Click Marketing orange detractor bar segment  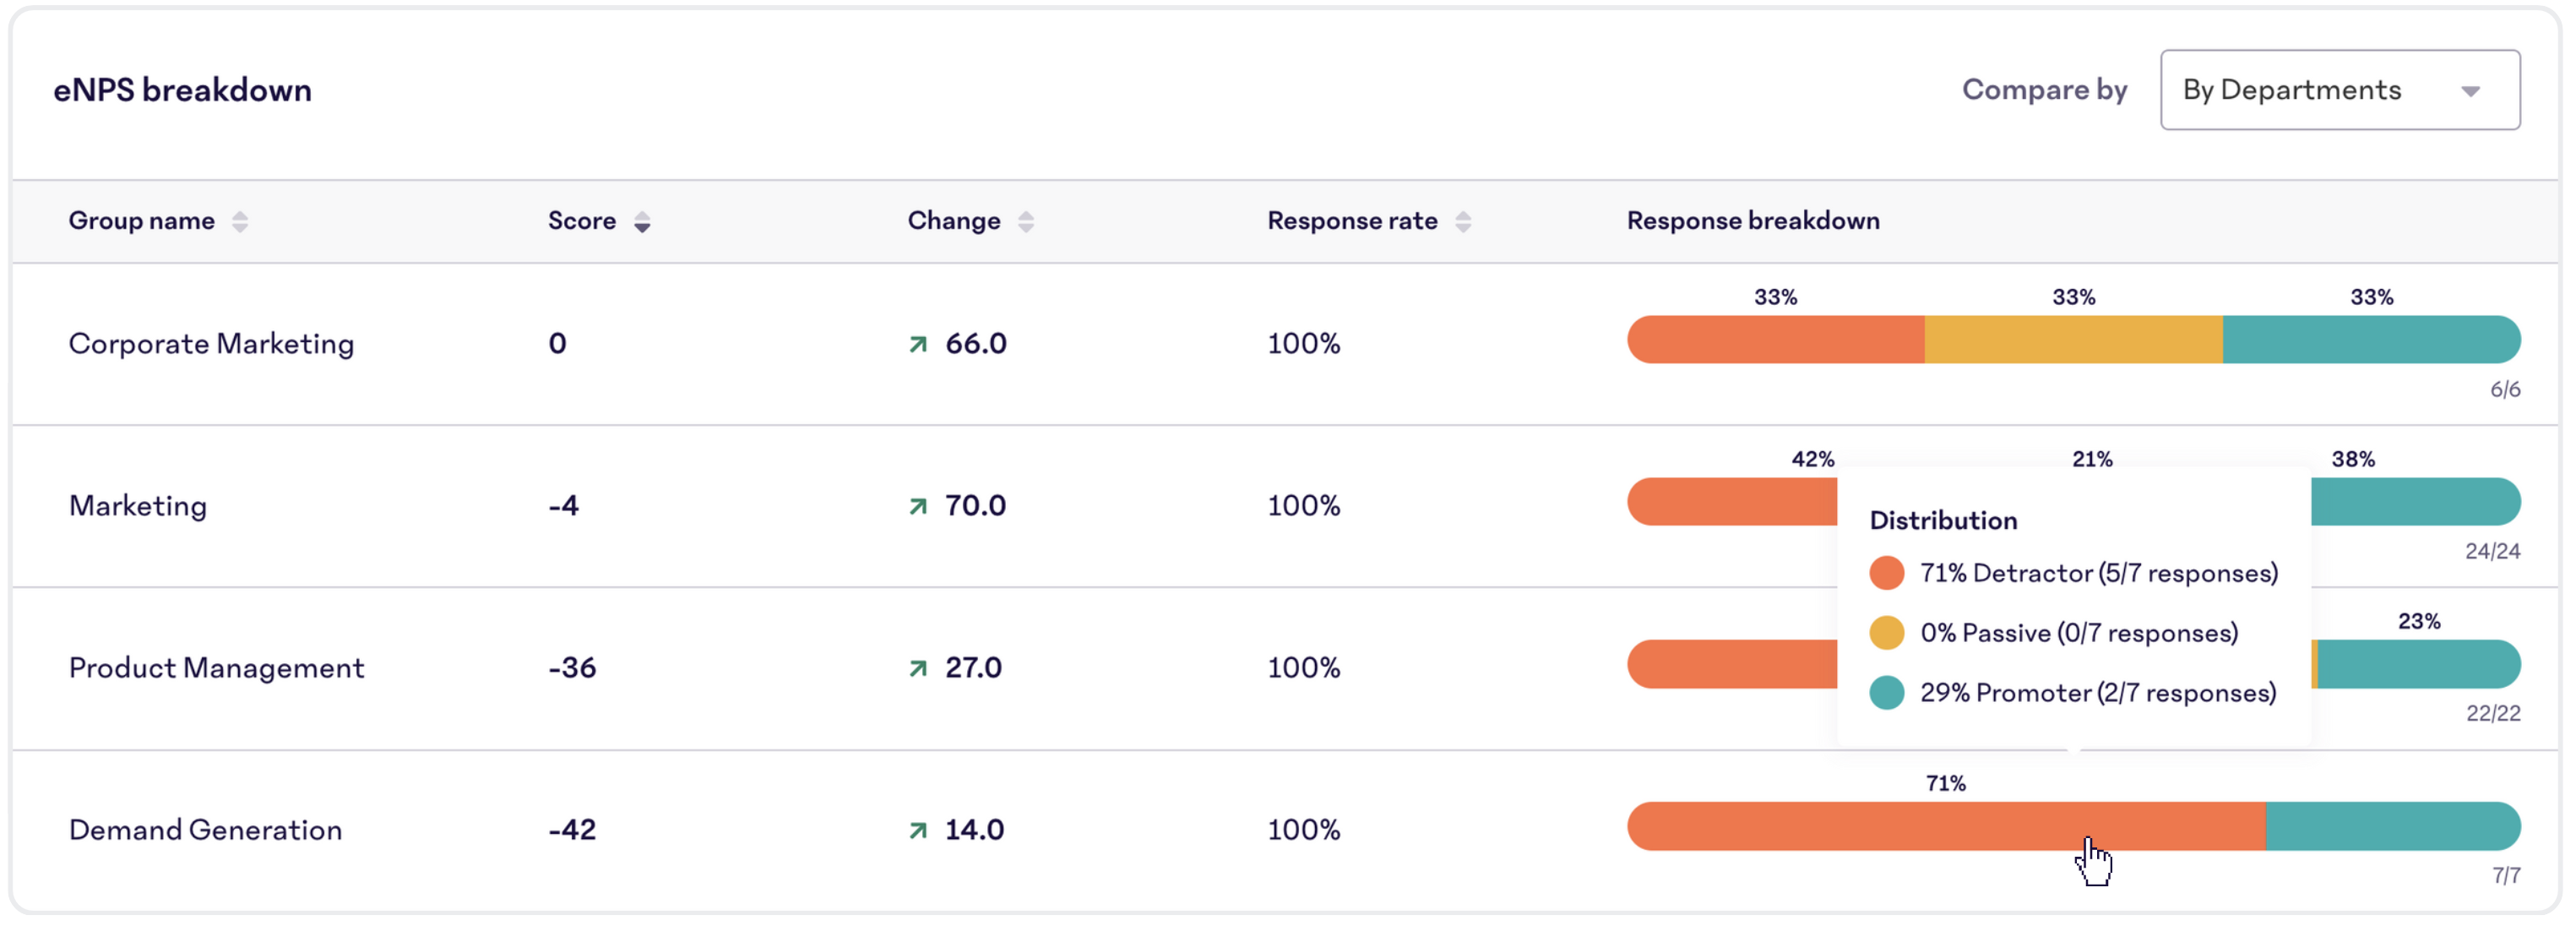pos(1732,502)
